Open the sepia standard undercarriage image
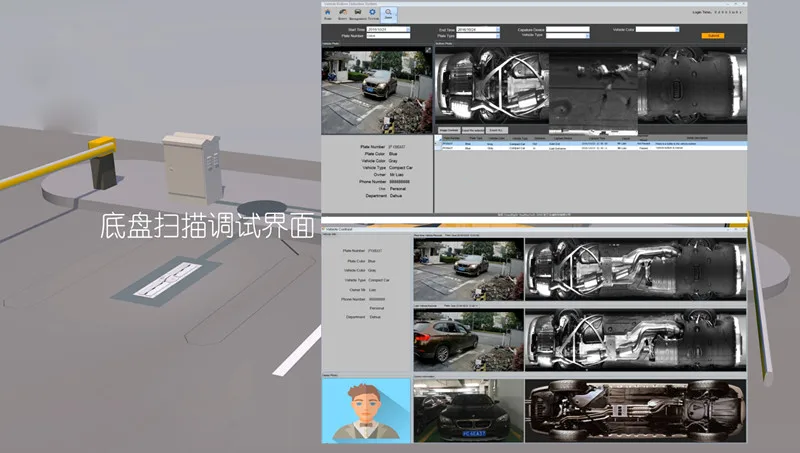Screen dimensions: 800x453 (x=635, y=410)
